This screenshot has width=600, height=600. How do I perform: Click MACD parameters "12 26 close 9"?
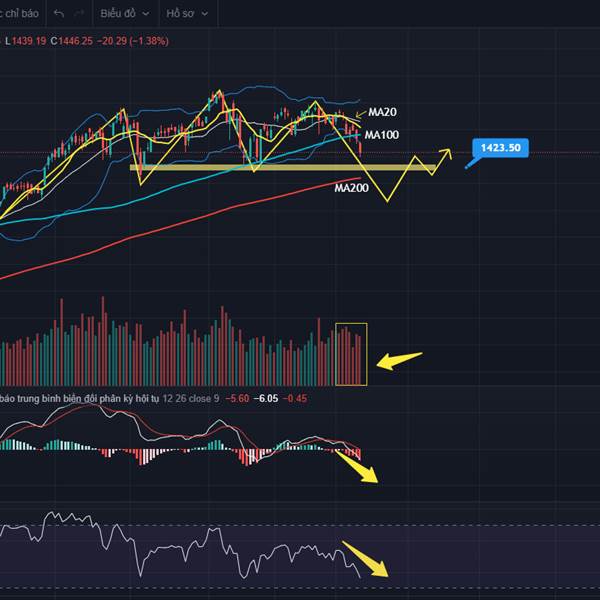tap(191, 399)
